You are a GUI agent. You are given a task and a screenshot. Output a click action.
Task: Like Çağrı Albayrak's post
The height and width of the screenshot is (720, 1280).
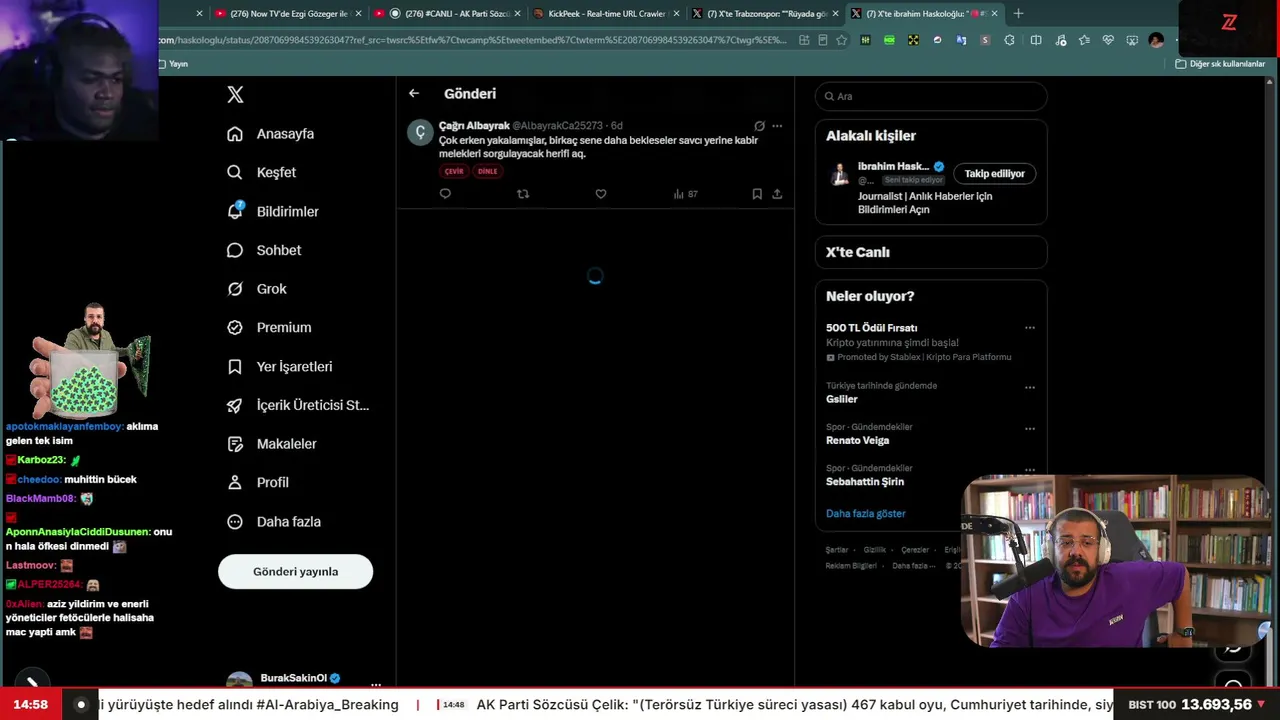point(601,194)
